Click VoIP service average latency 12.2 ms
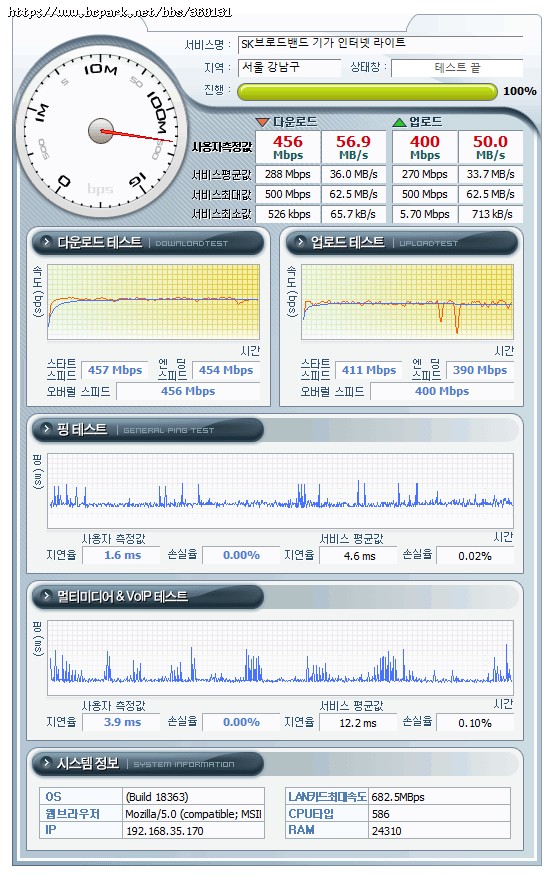Viewport: 549px width, 876px height. pos(360,723)
